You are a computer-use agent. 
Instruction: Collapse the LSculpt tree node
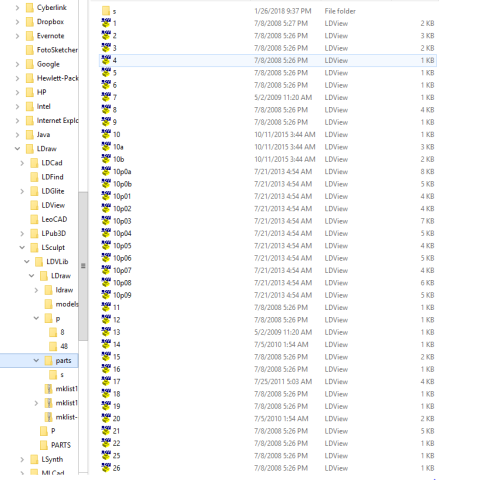tap(22, 247)
